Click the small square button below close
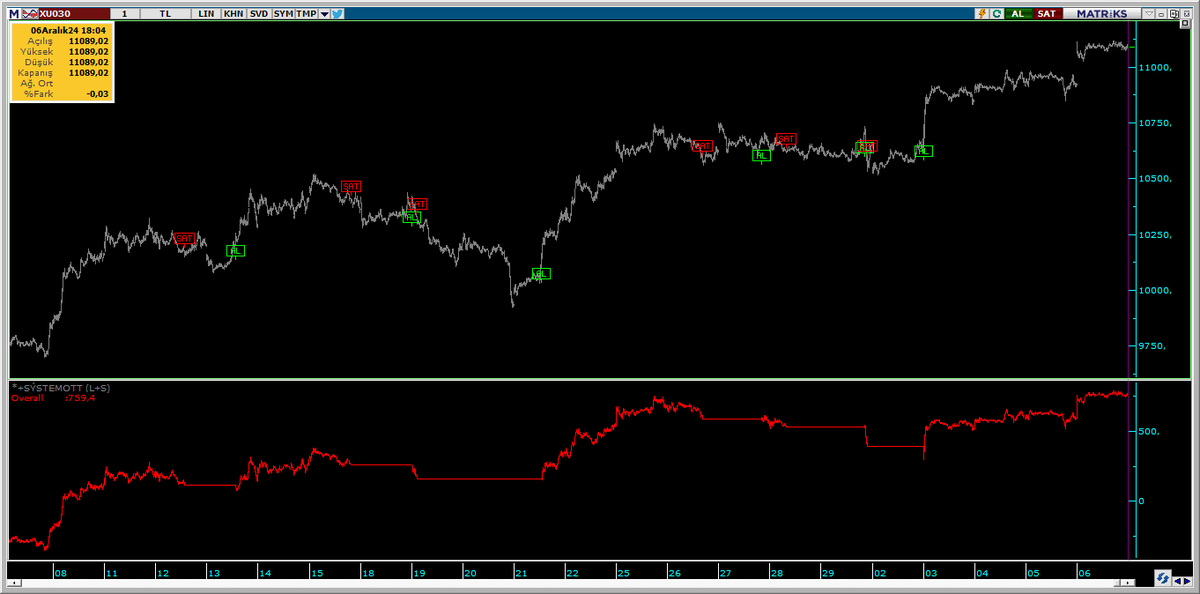This screenshot has height=594, width=1200. tap(1185, 23)
